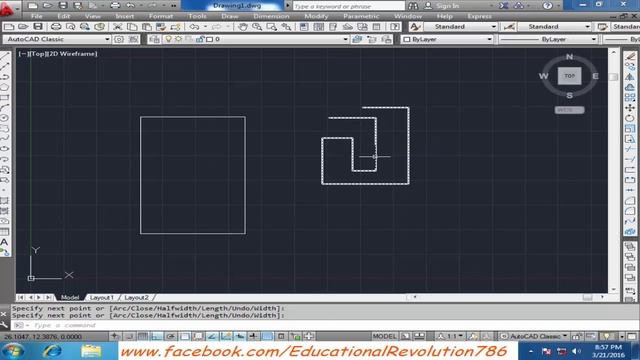The width and height of the screenshot is (640, 360).
Task: Click the Text Style icon
Action: pyautogui.click(x=415, y=27)
